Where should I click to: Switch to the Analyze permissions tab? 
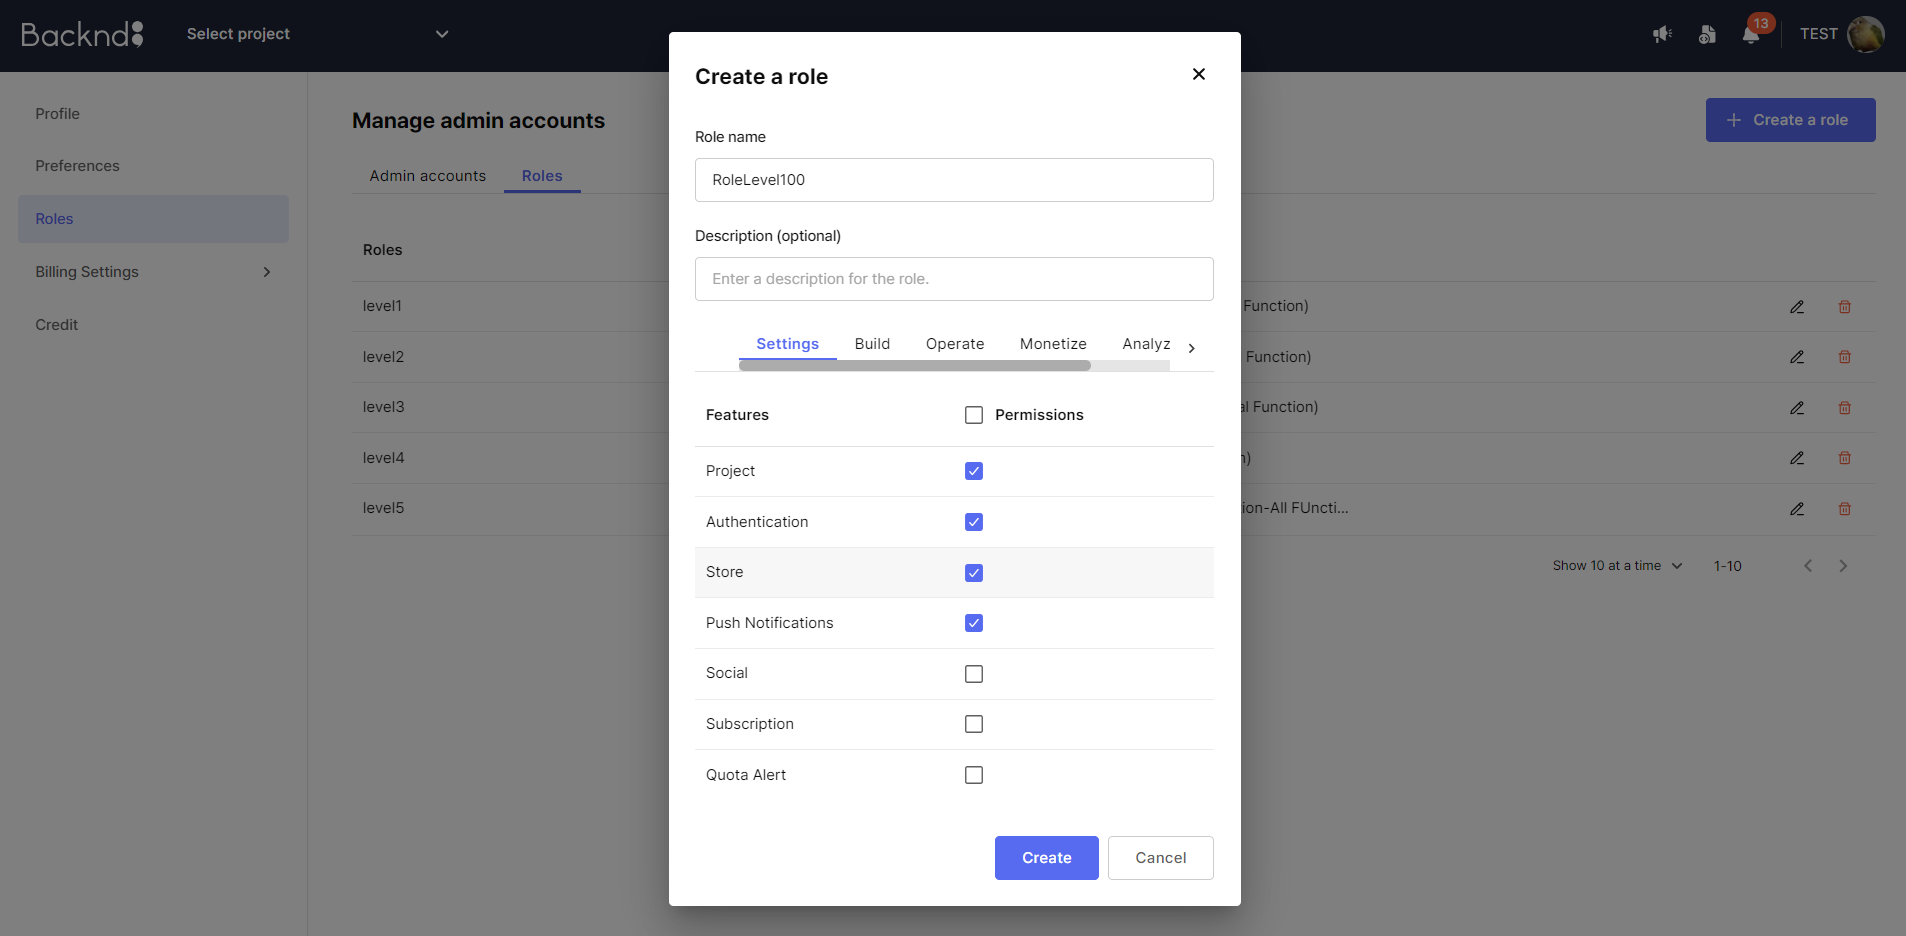coord(1146,344)
